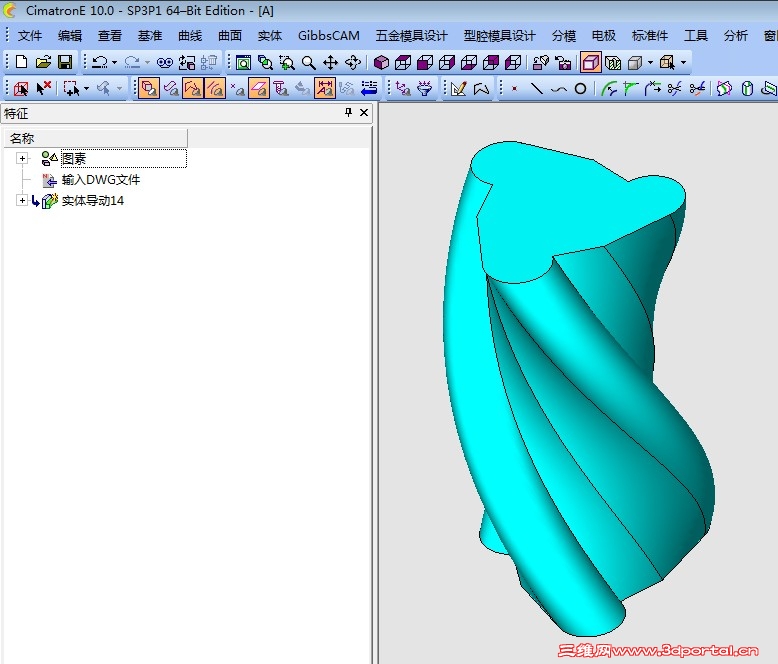Viewport: 778px width, 664px height.
Task: Toggle the curve selection filter
Action: coord(215,89)
